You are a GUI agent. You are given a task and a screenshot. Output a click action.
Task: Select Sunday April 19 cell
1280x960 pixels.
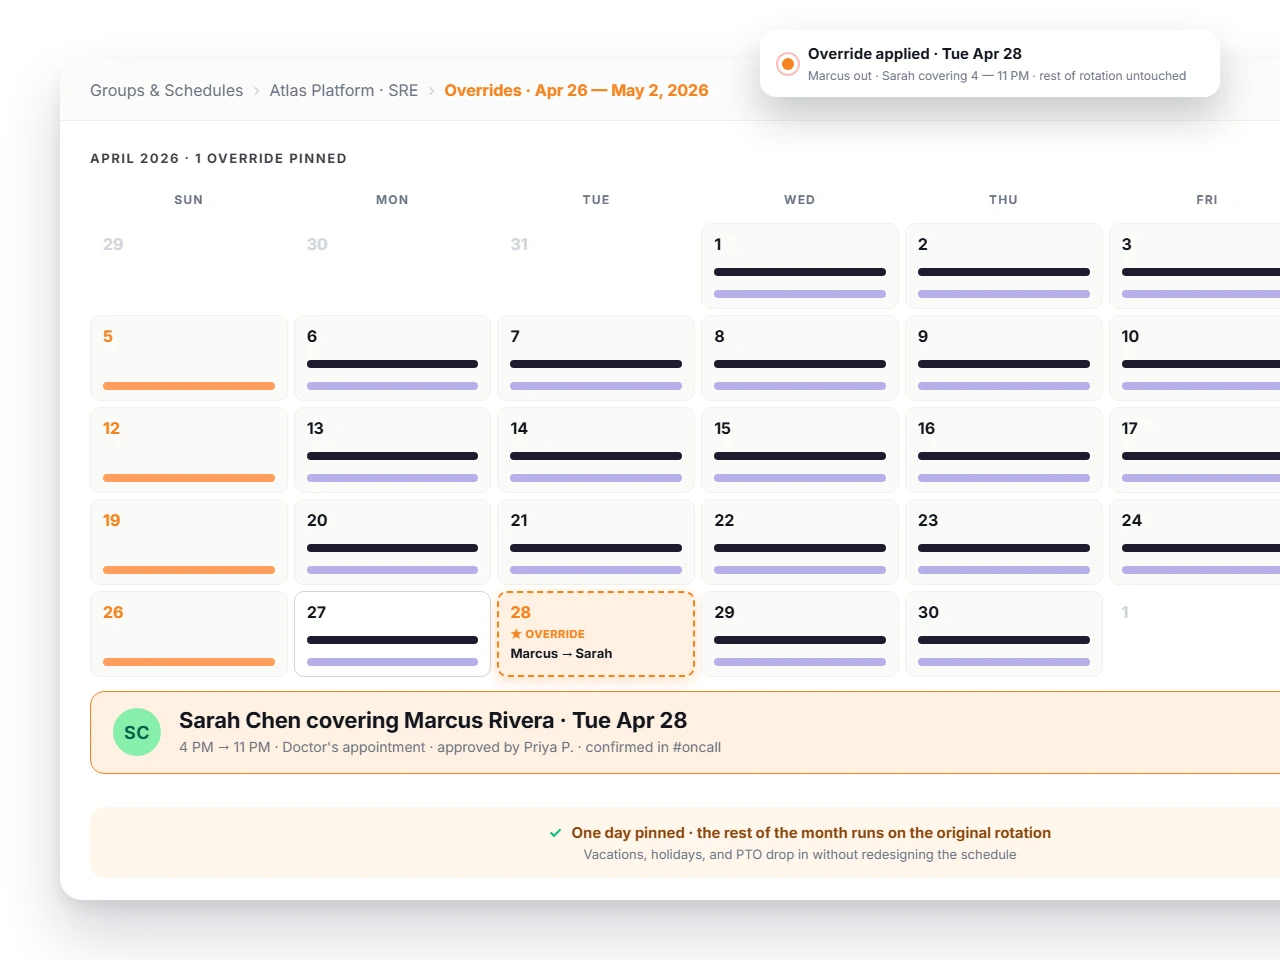tap(189, 542)
